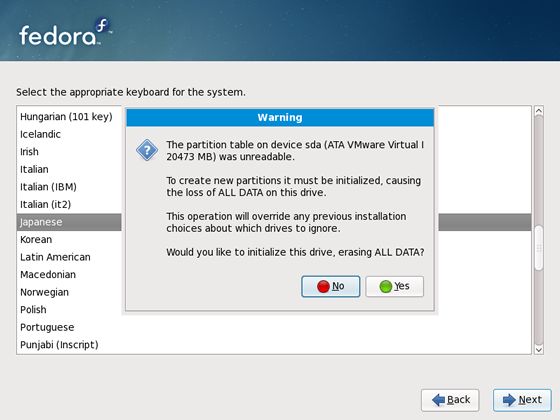Click the scrollbar up arrow
Image resolution: width=560 pixels, height=420 pixels.
[x=539, y=111]
